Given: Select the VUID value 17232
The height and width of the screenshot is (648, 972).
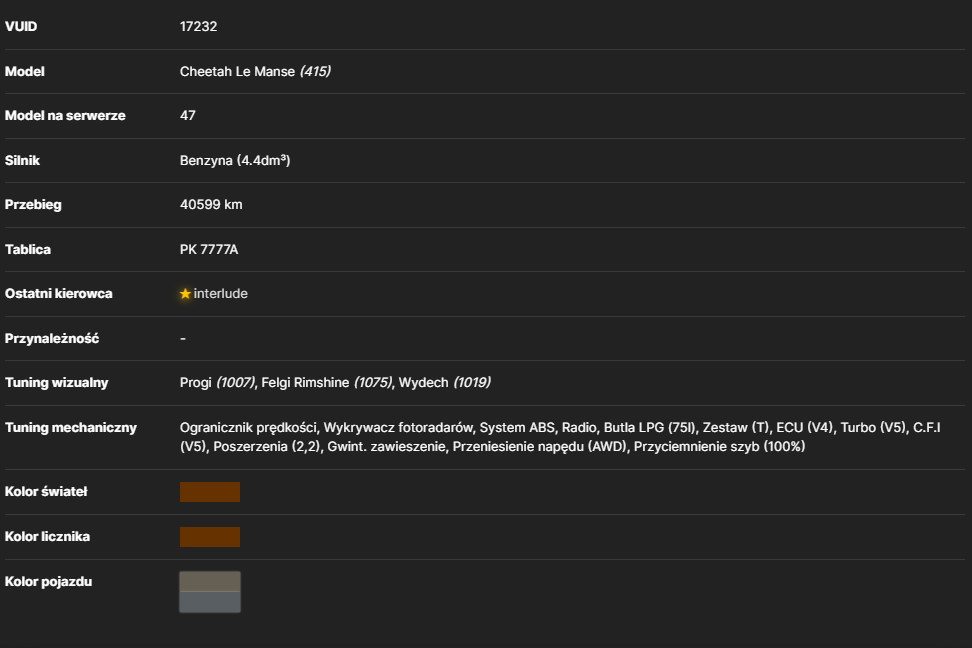Looking at the screenshot, I should coord(198,27).
